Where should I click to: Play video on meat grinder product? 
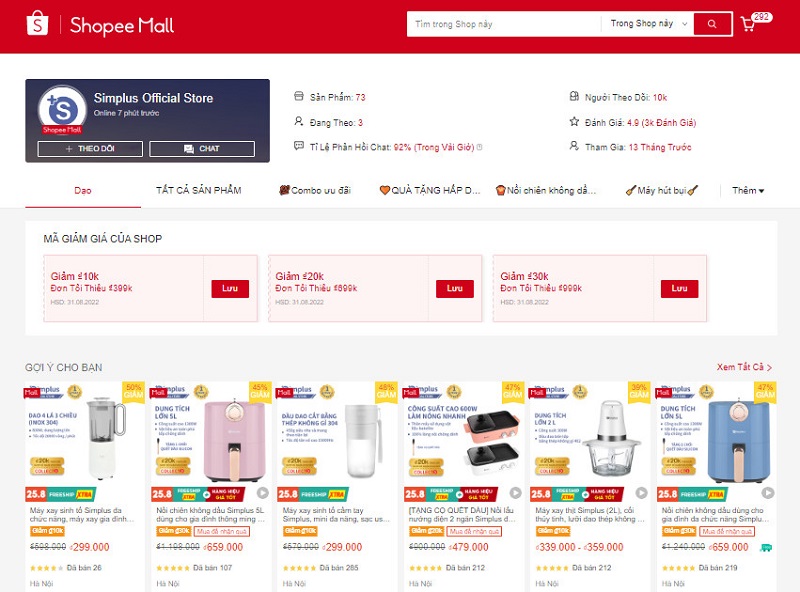click(x=641, y=493)
